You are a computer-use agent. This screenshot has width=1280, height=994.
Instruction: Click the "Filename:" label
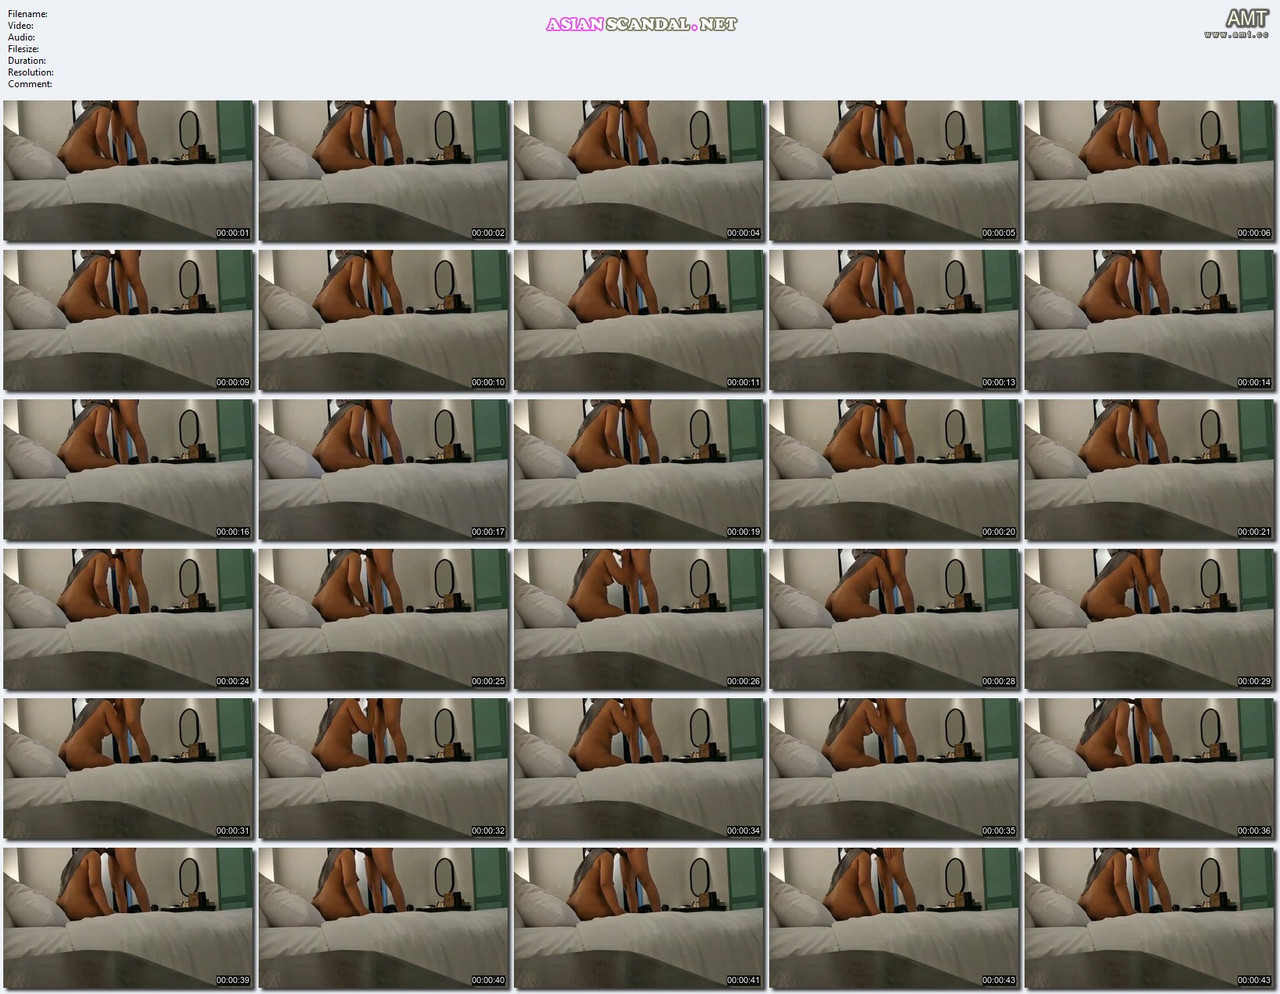pyautogui.click(x=28, y=14)
